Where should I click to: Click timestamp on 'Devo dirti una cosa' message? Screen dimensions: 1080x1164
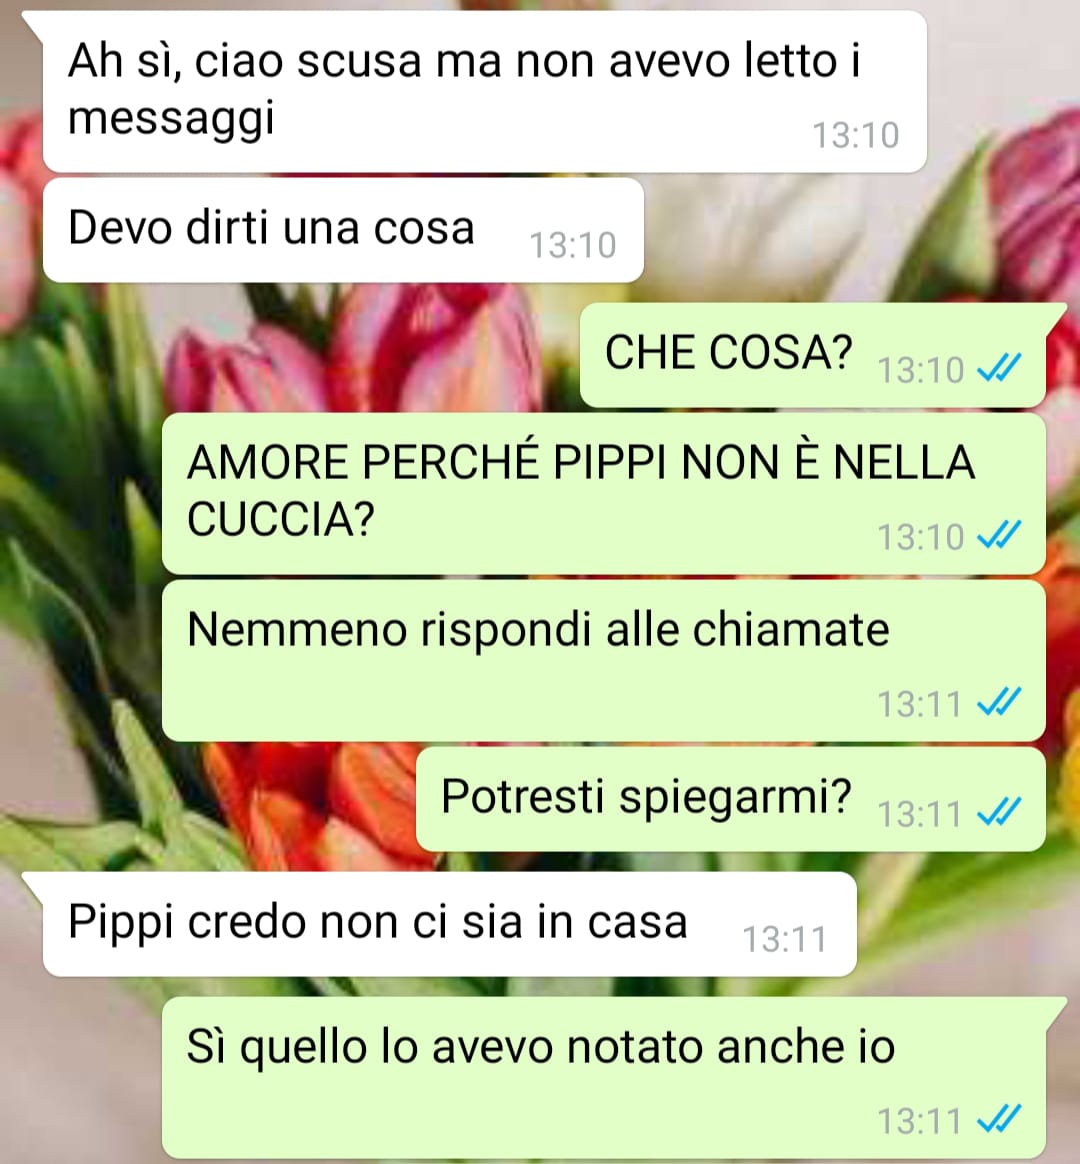(572, 245)
